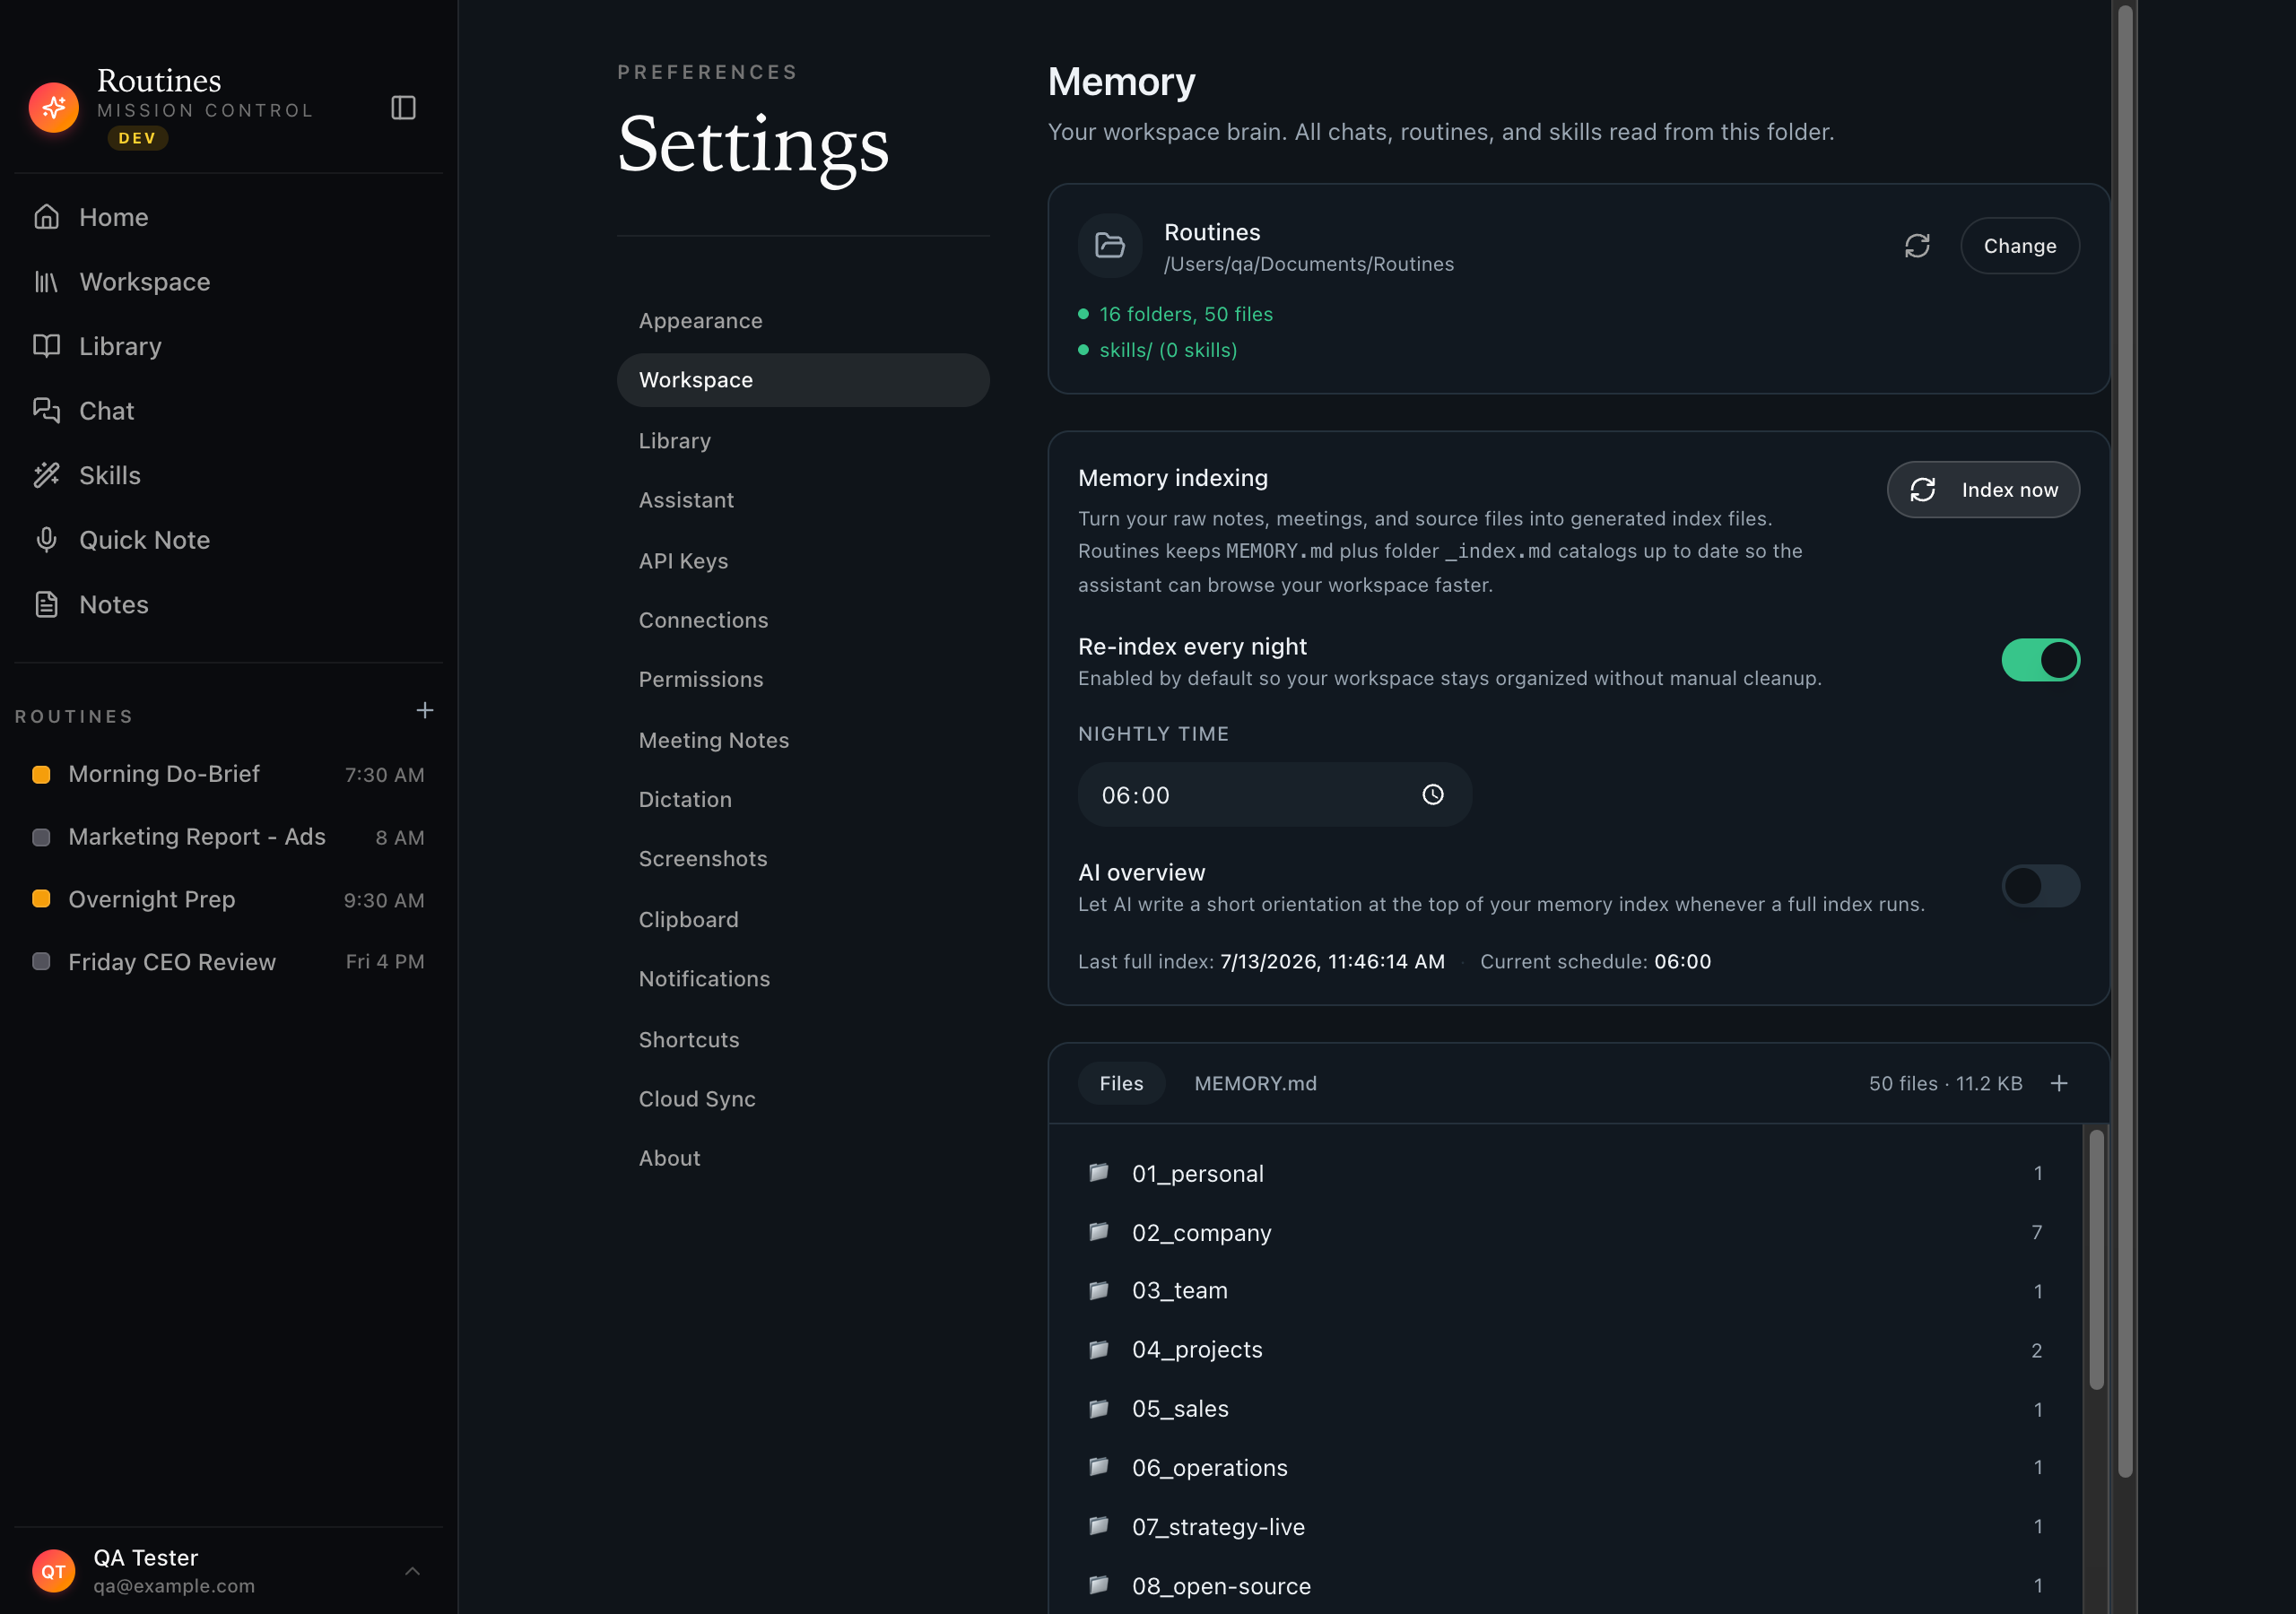This screenshot has width=2296, height=1614.
Task: Expand the 03_team folder
Action: click(1565, 1291)
